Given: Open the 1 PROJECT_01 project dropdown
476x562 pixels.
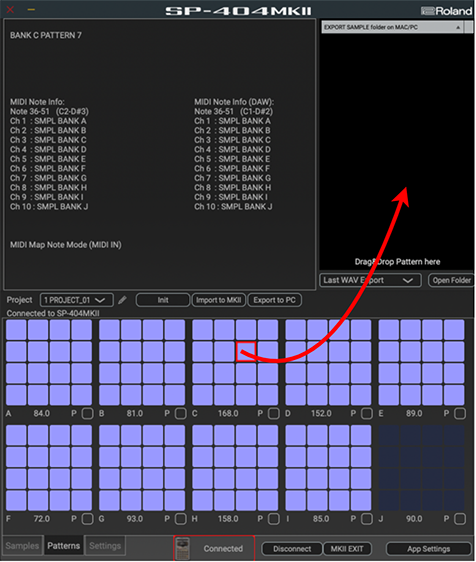Looking at the screenshot, I should pos(77,300).
